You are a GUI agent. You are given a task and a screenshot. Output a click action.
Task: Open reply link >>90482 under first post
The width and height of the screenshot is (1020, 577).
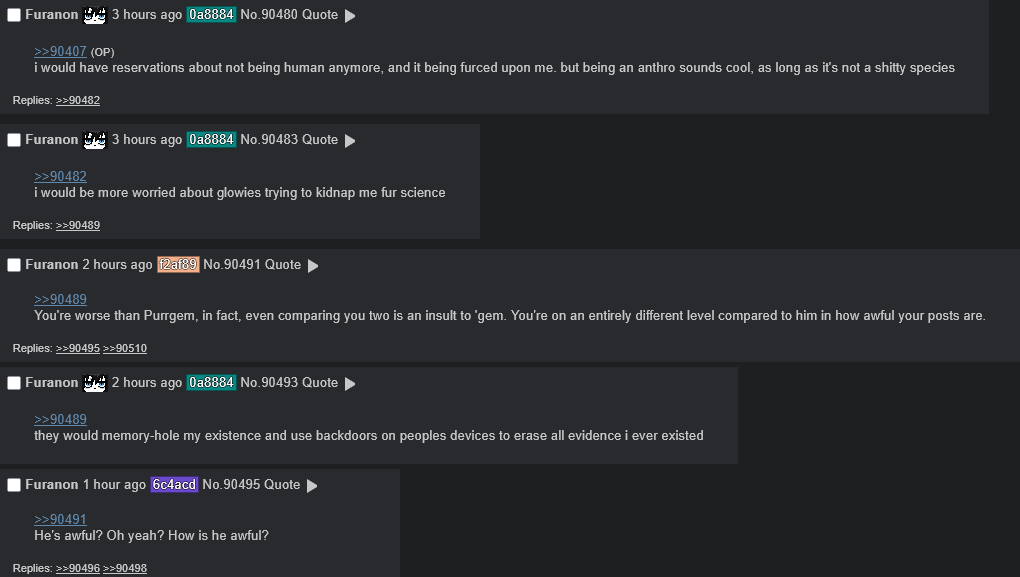pyautogui.click(x=78, y=100)
